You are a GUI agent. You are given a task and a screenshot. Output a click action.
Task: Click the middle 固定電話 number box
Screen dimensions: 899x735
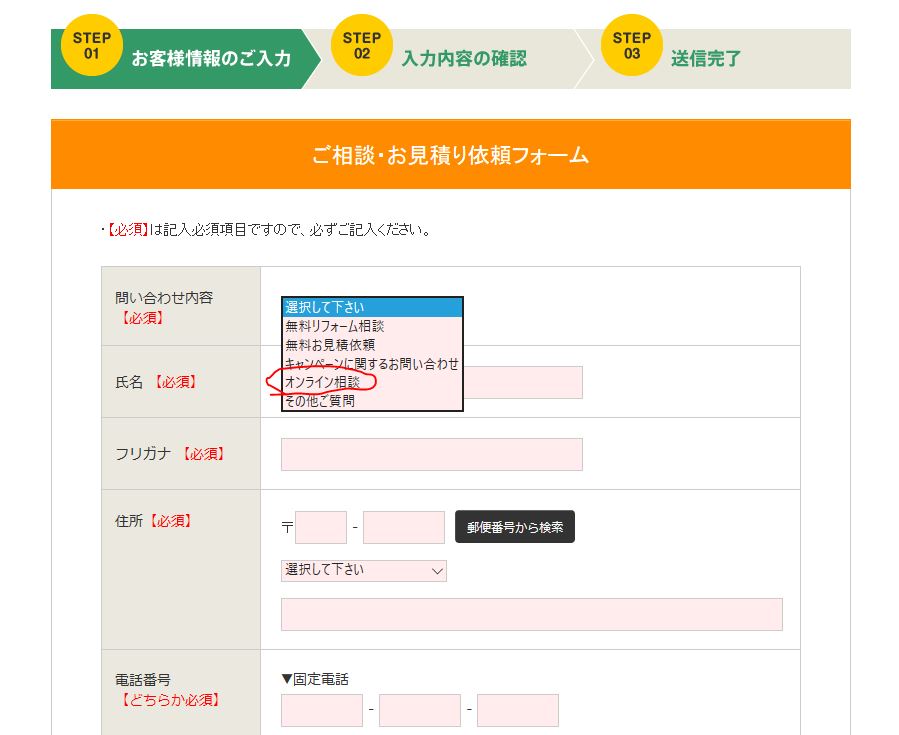click(420, 710)
